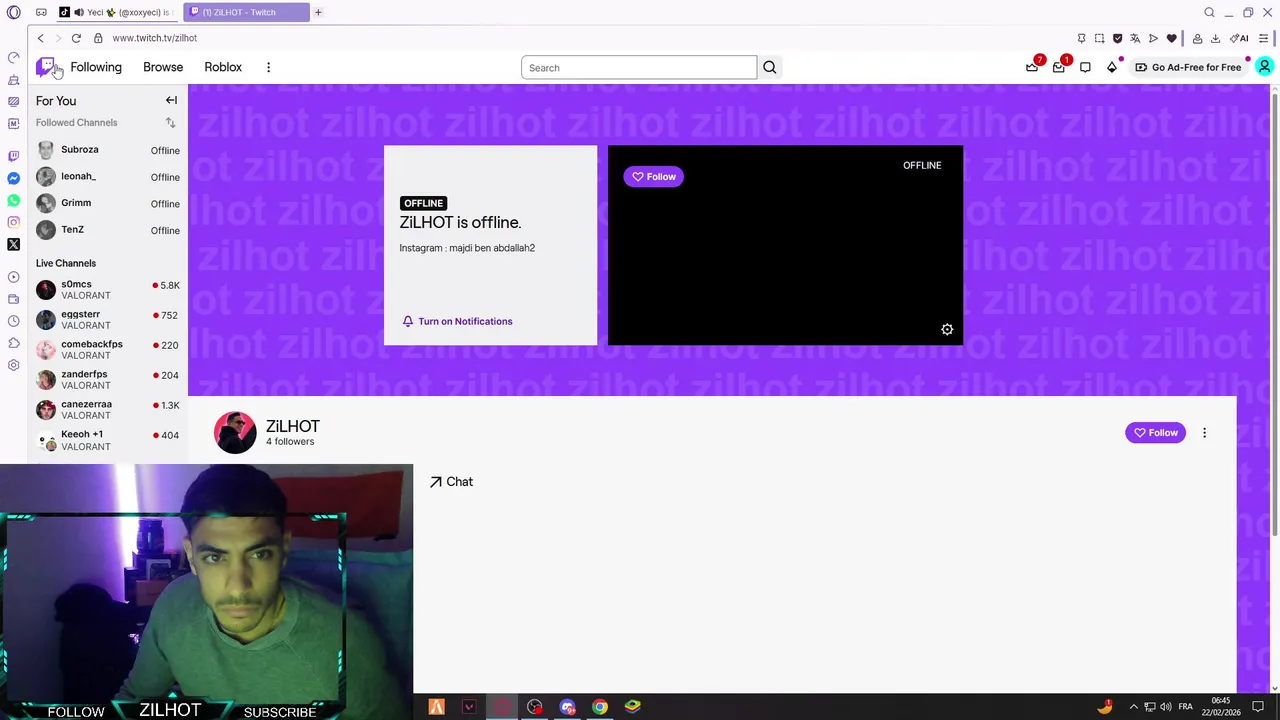This screenshot has width=1280, height=720.
Task: Reload the current page
Action: click(76, 38)
